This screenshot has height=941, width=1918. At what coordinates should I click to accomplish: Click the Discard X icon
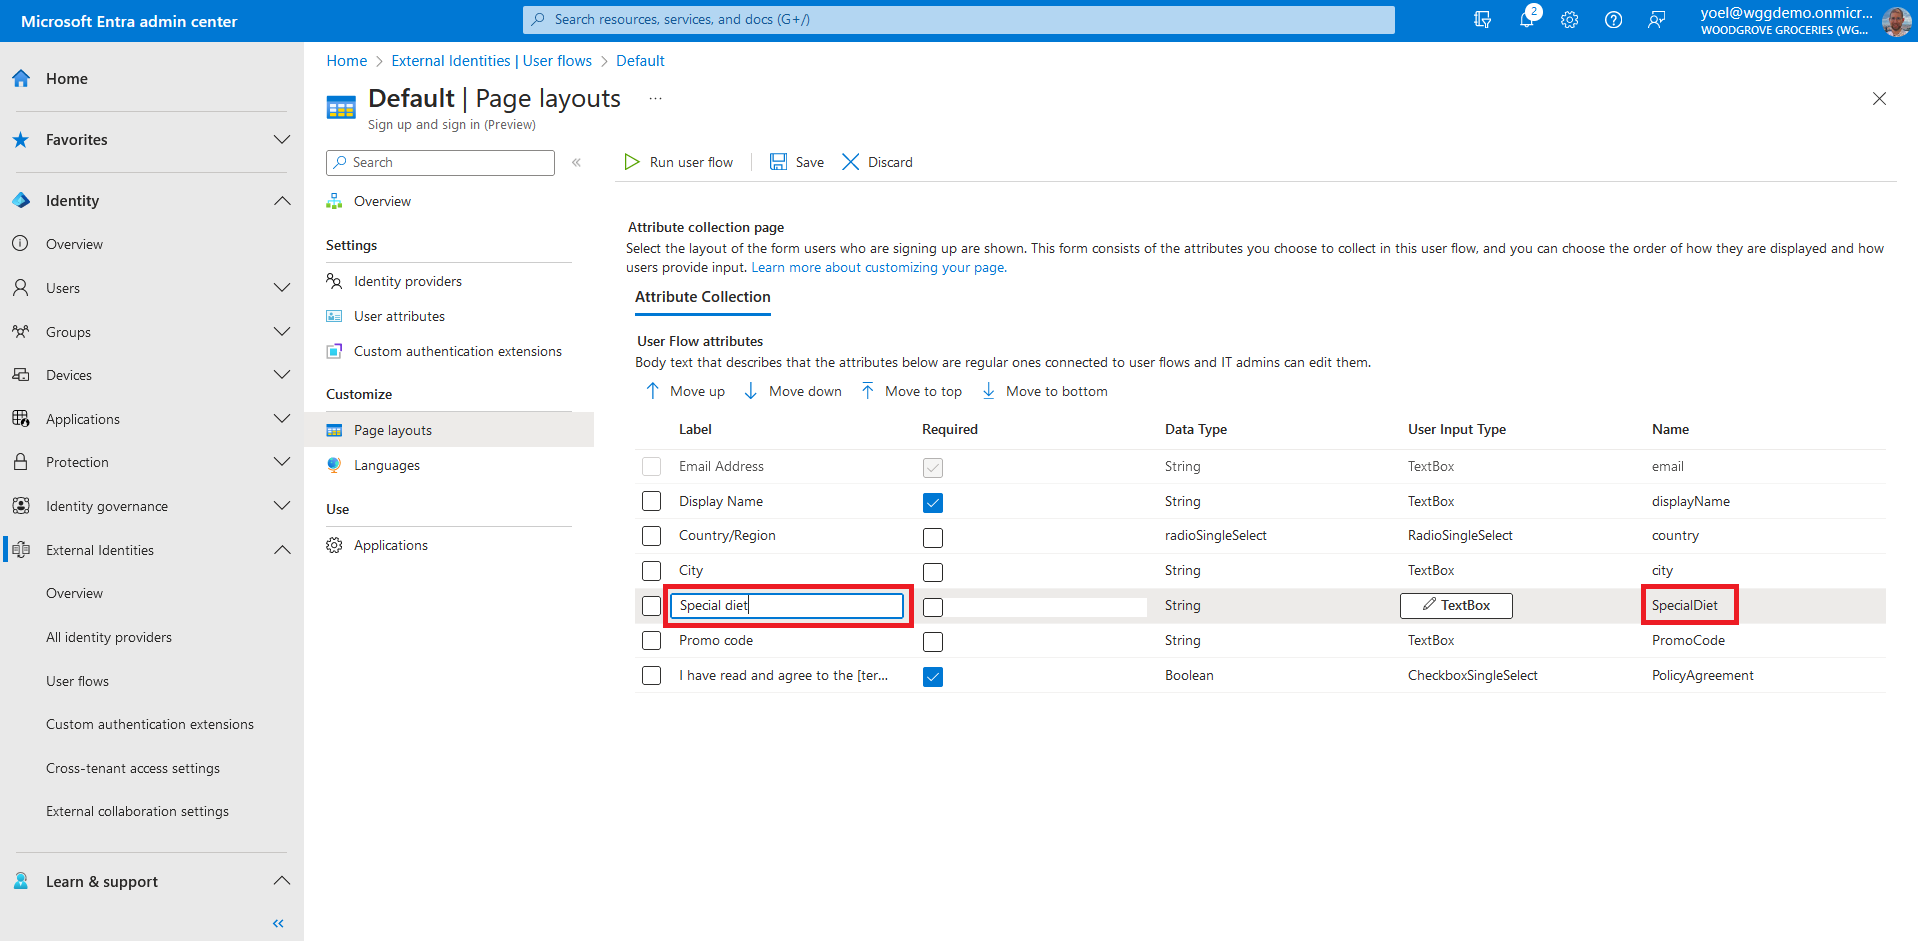pos(850,162)
